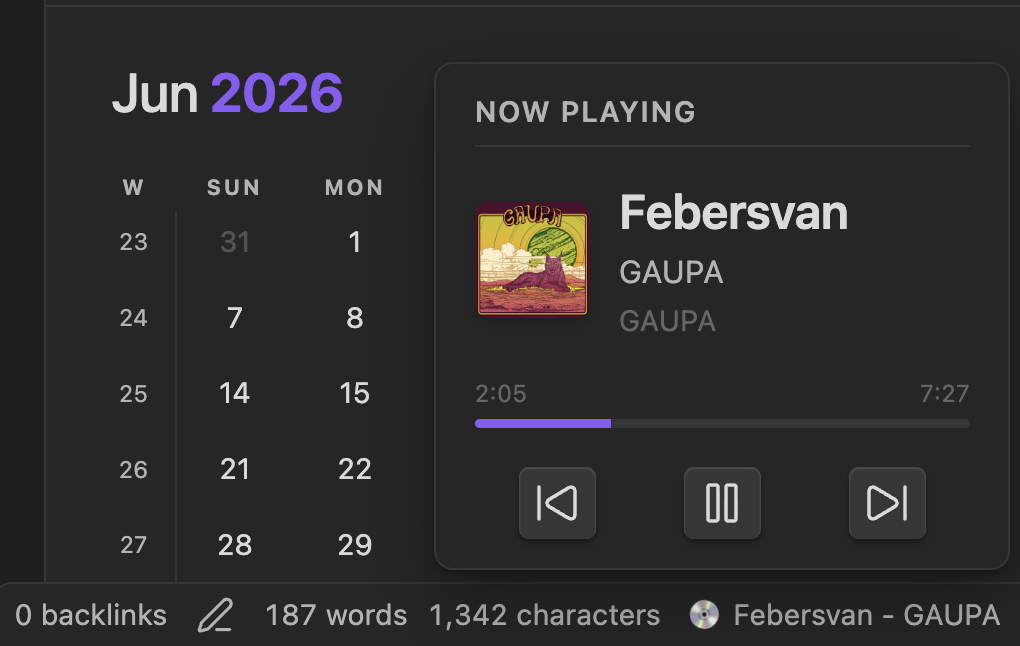Select June 22 in the calendar
This screenshot has width=1020, height=646.
tap(355, 470)
